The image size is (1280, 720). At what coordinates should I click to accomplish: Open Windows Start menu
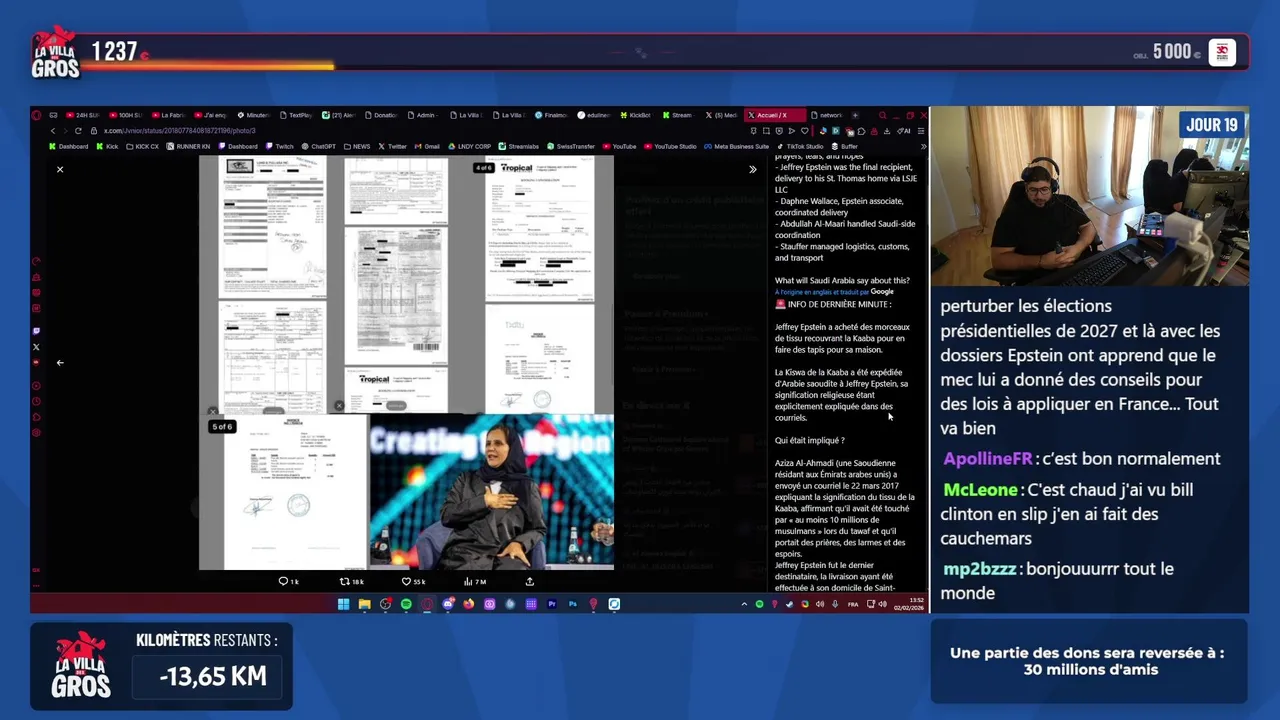click(343, 604)
